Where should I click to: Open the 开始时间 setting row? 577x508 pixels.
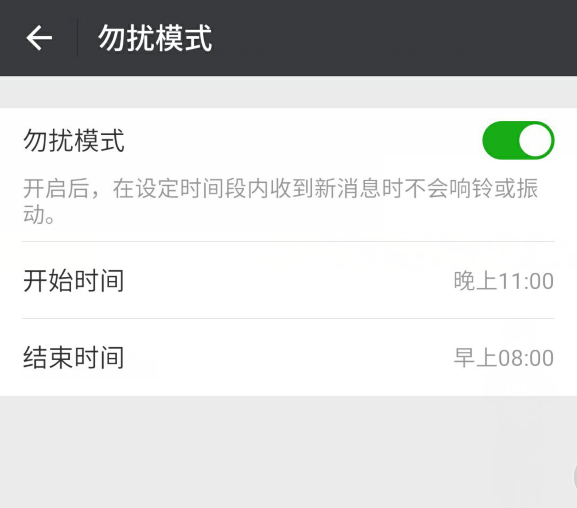pyautogui.click(x=288, y=281)
